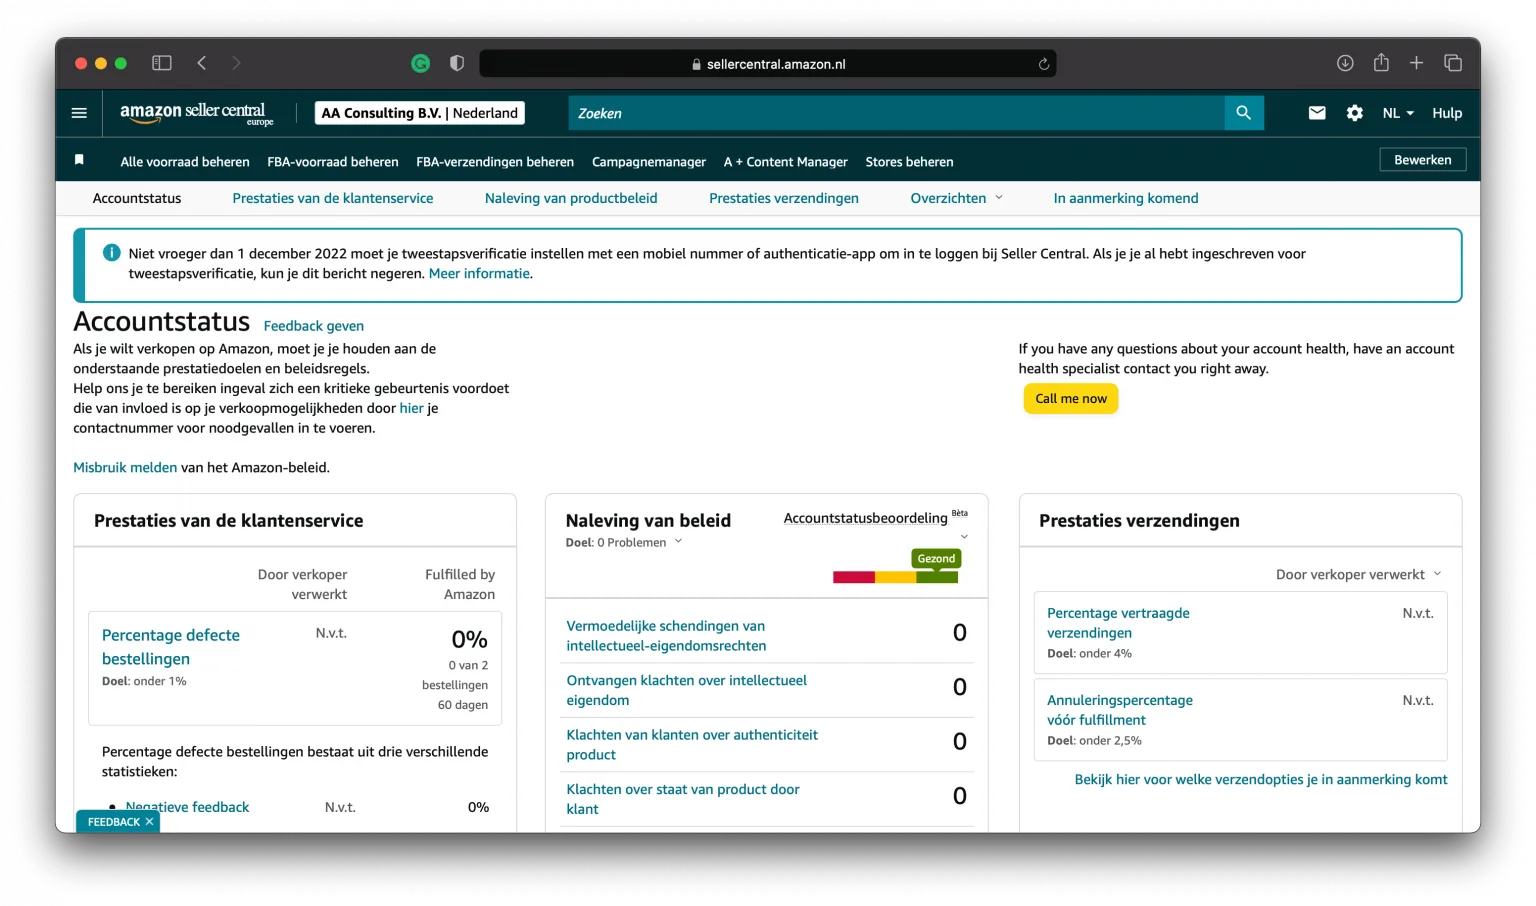
Task: Click the Bewerken button
Action: coord(1422,160)
